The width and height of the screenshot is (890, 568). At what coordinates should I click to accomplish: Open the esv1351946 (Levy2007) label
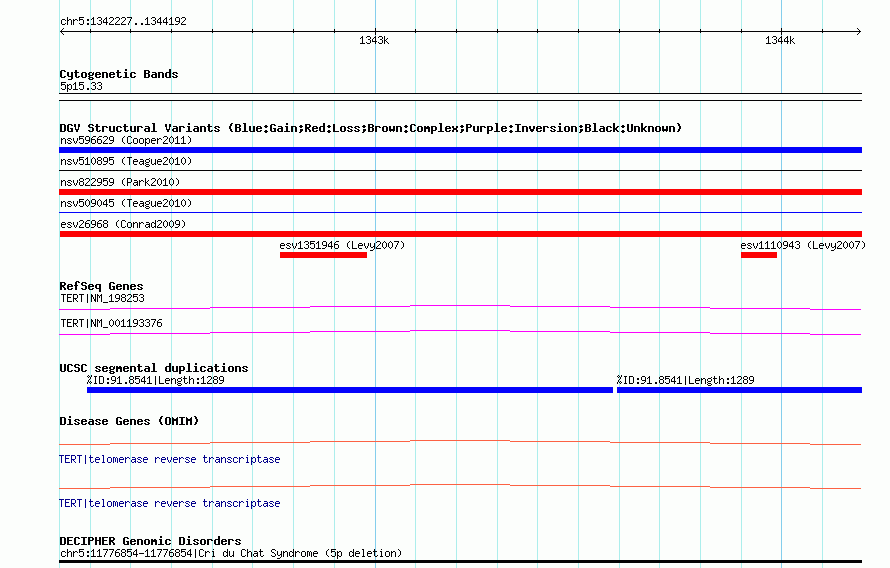(x=342, y=245)
